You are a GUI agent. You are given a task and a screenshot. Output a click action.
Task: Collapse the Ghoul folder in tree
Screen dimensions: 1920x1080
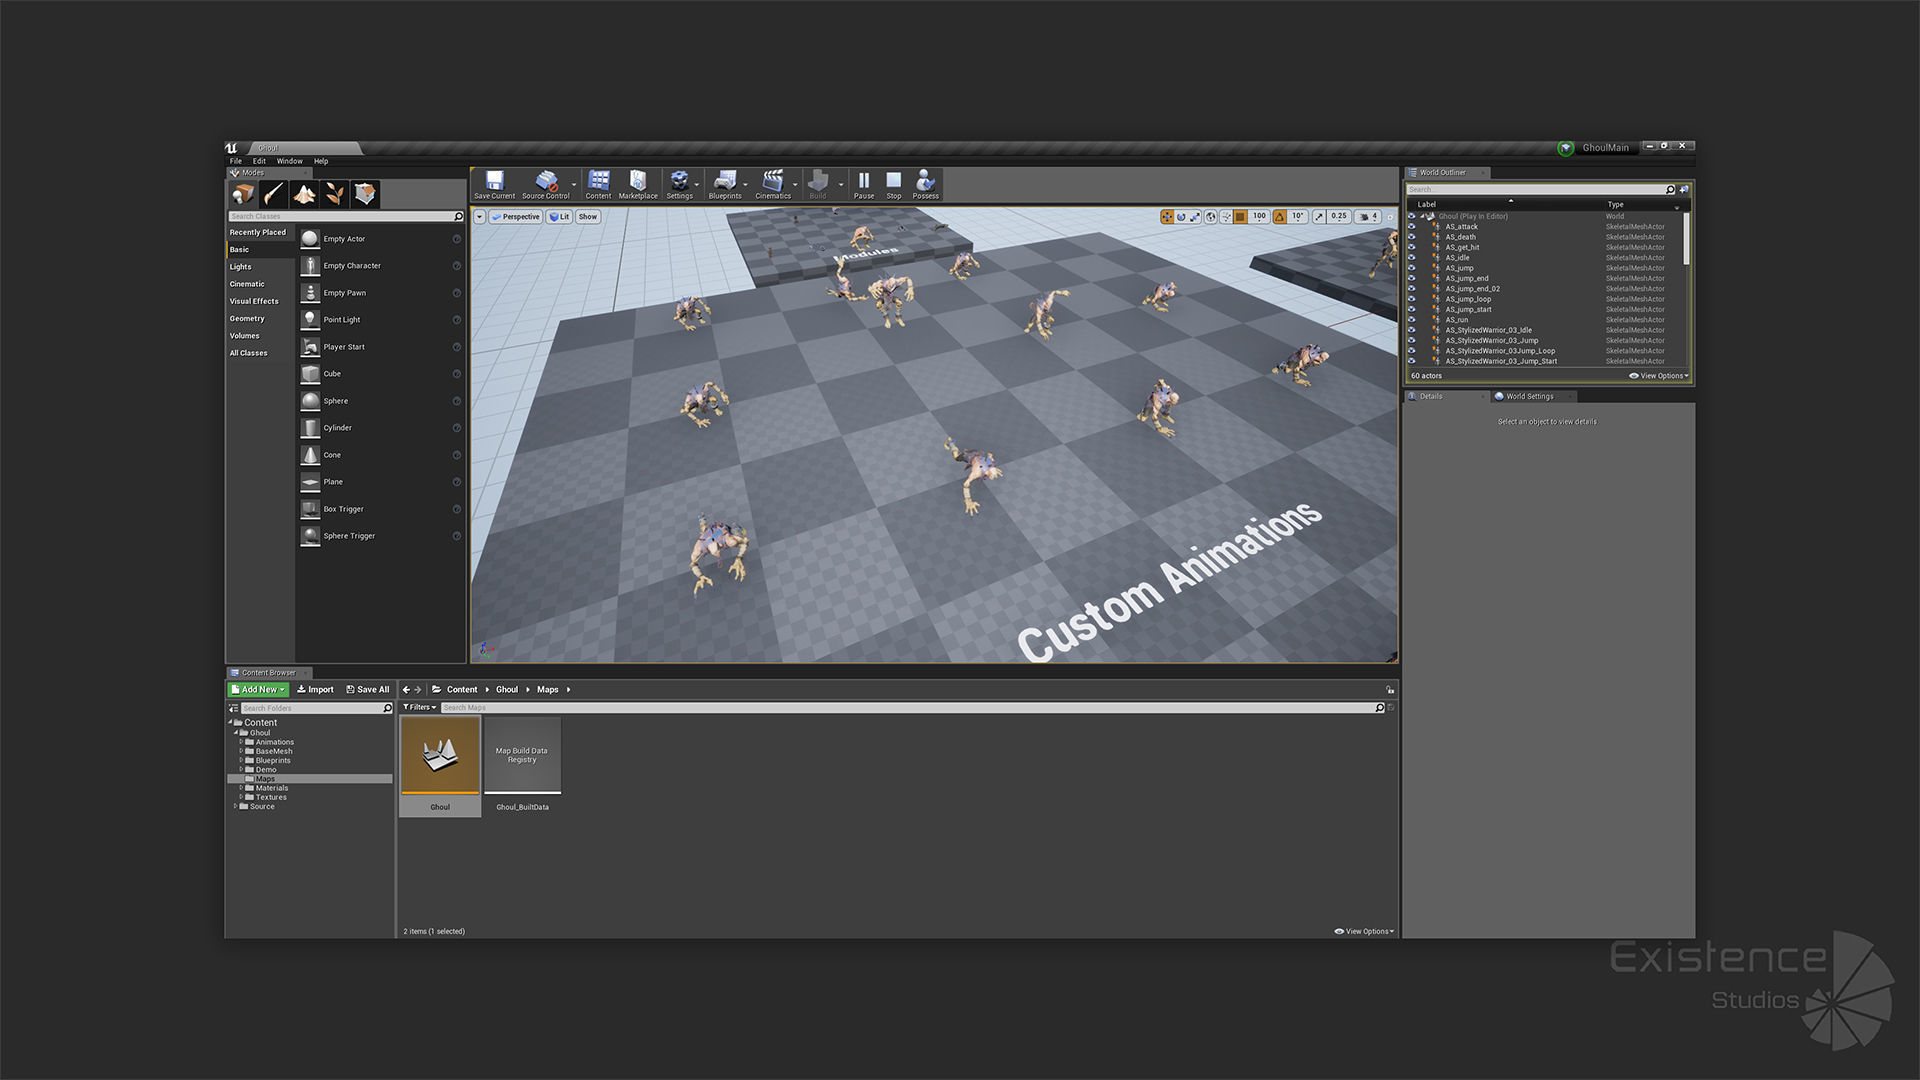point(236,733)
